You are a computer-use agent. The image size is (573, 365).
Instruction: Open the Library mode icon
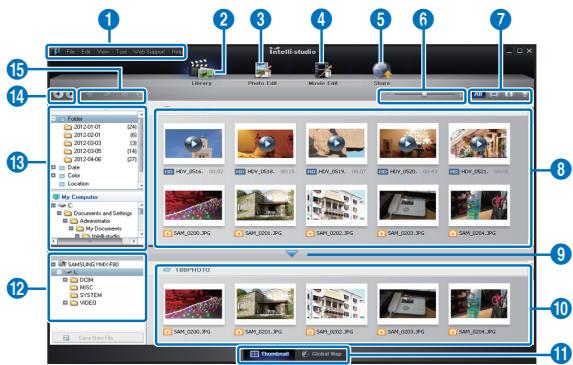201,68
